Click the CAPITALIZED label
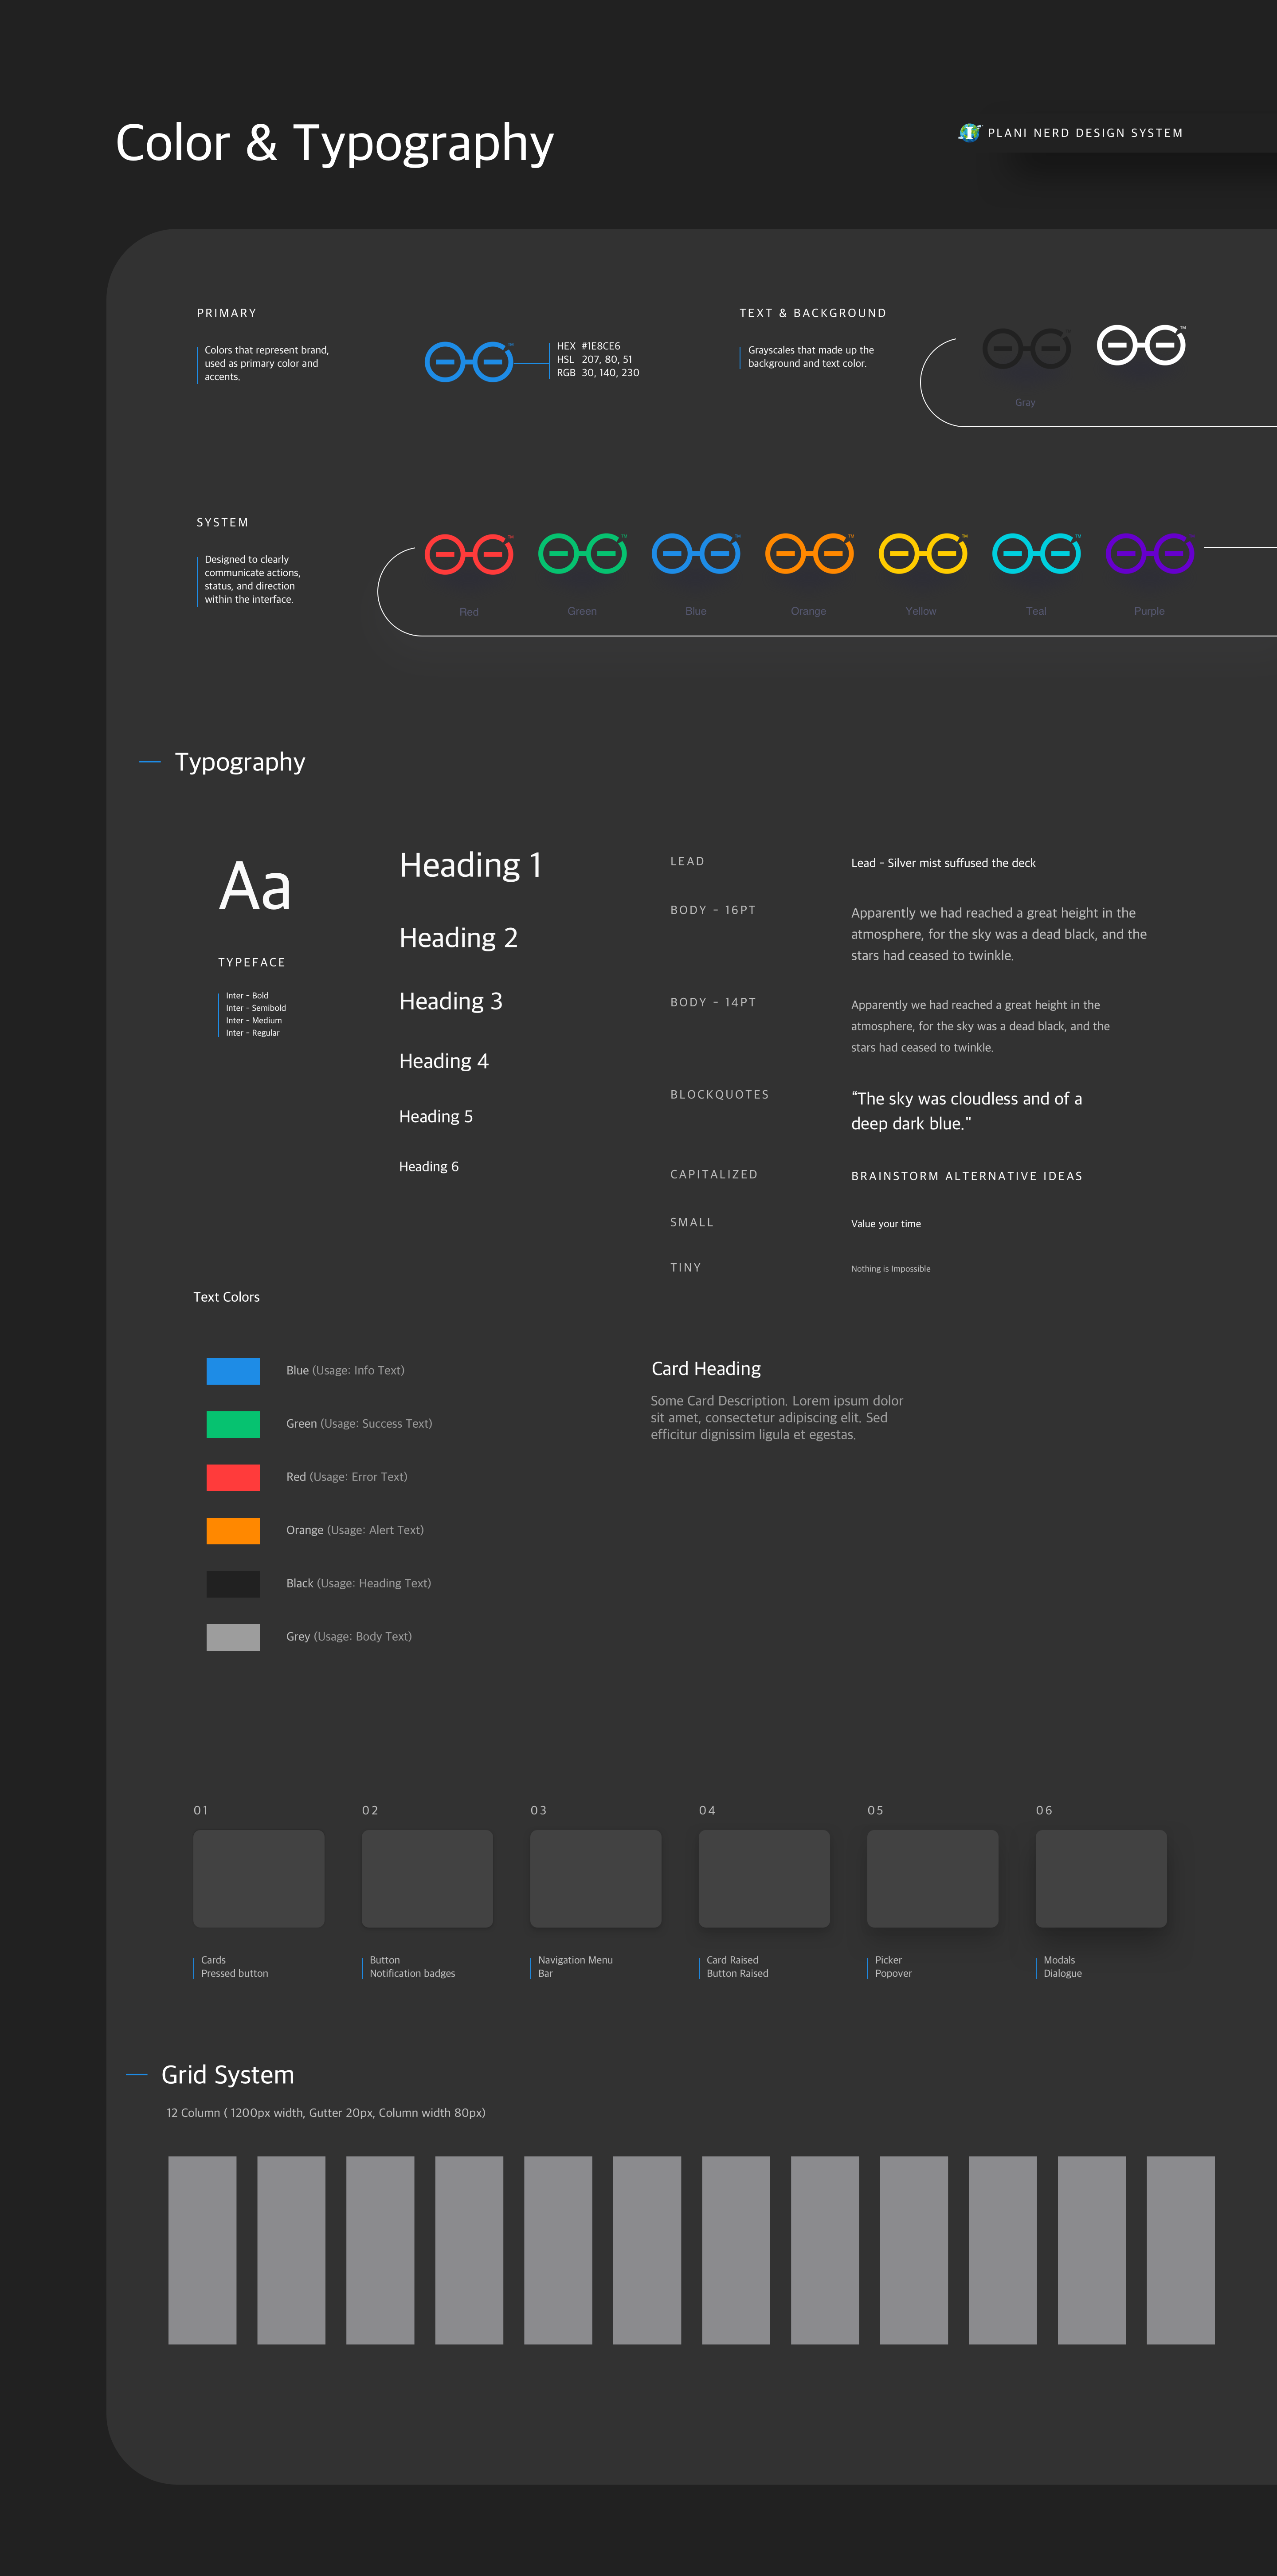The width and height of the screenshot is (1277, 2576). coord(714,1174)
